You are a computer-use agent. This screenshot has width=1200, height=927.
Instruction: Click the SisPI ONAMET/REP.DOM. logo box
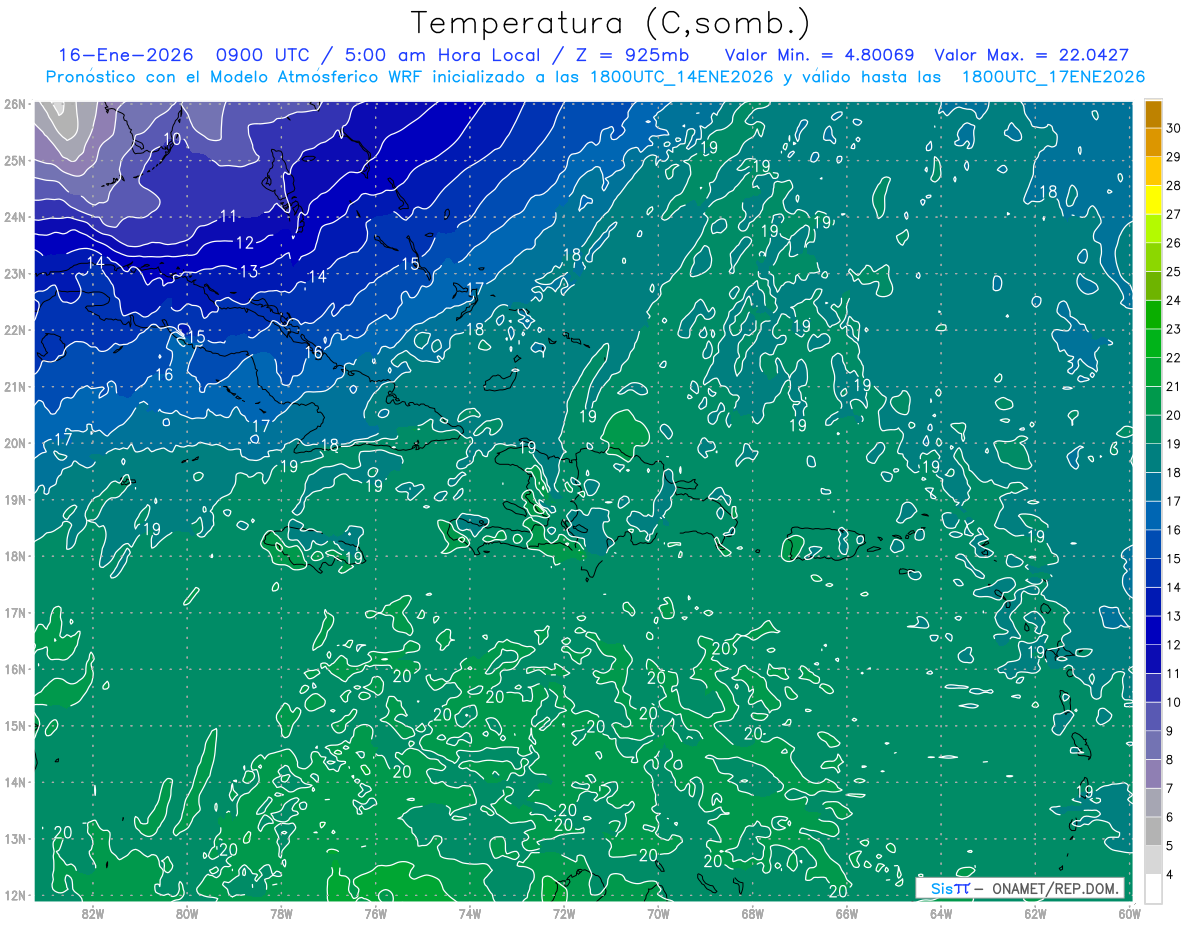click(x=1020, y=888)
